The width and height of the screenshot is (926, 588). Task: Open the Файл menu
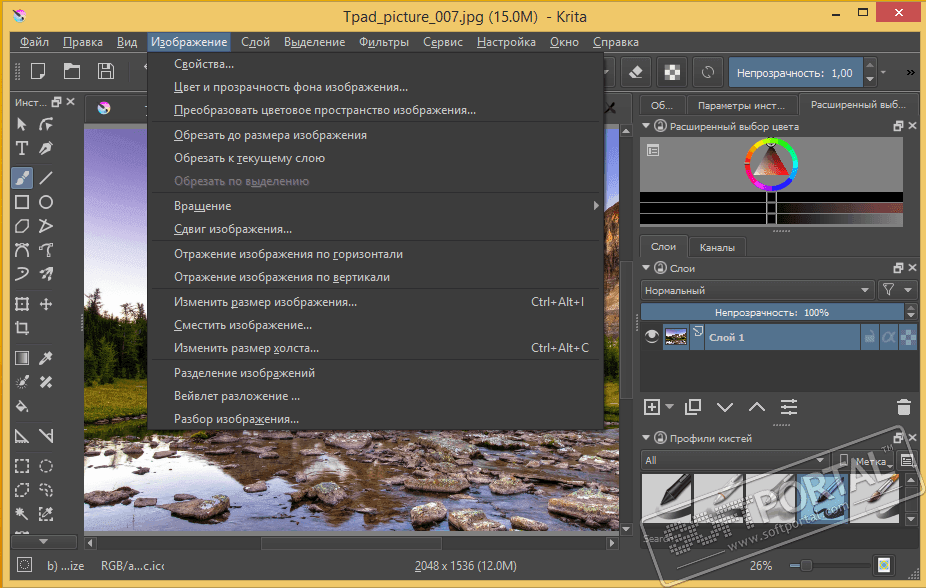[x=34, y=42]
